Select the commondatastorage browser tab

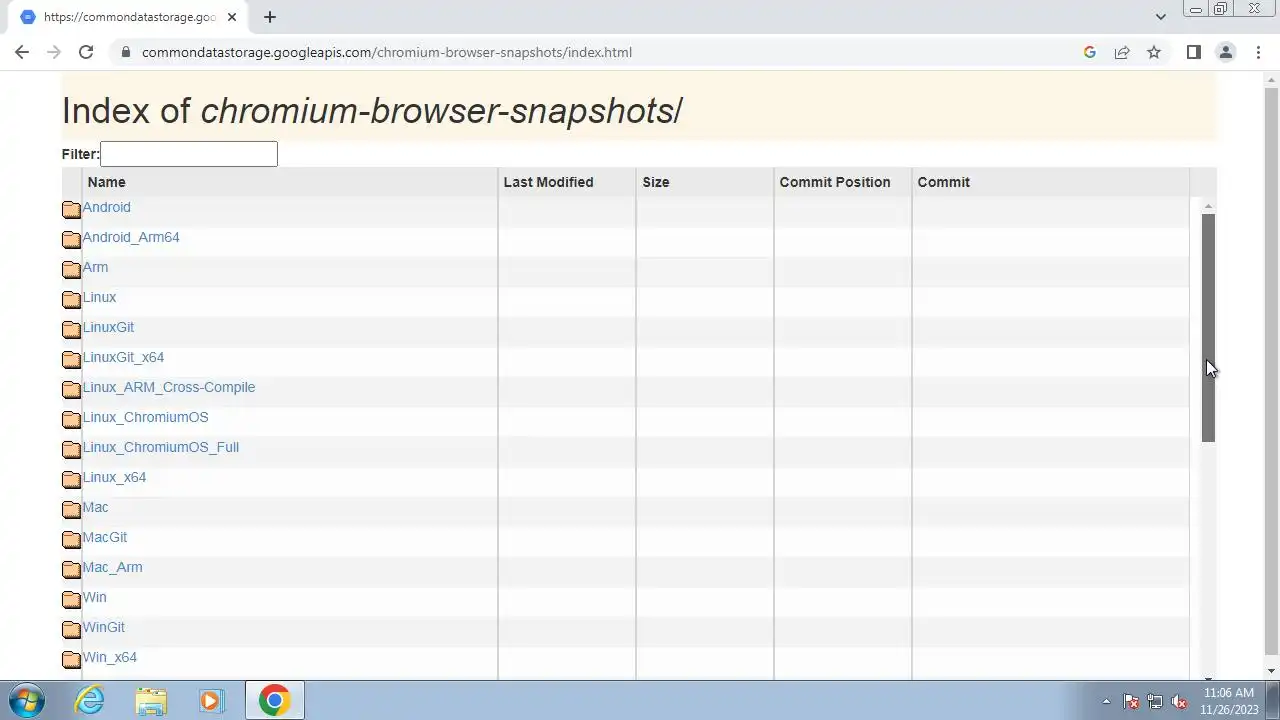point(128,17)
